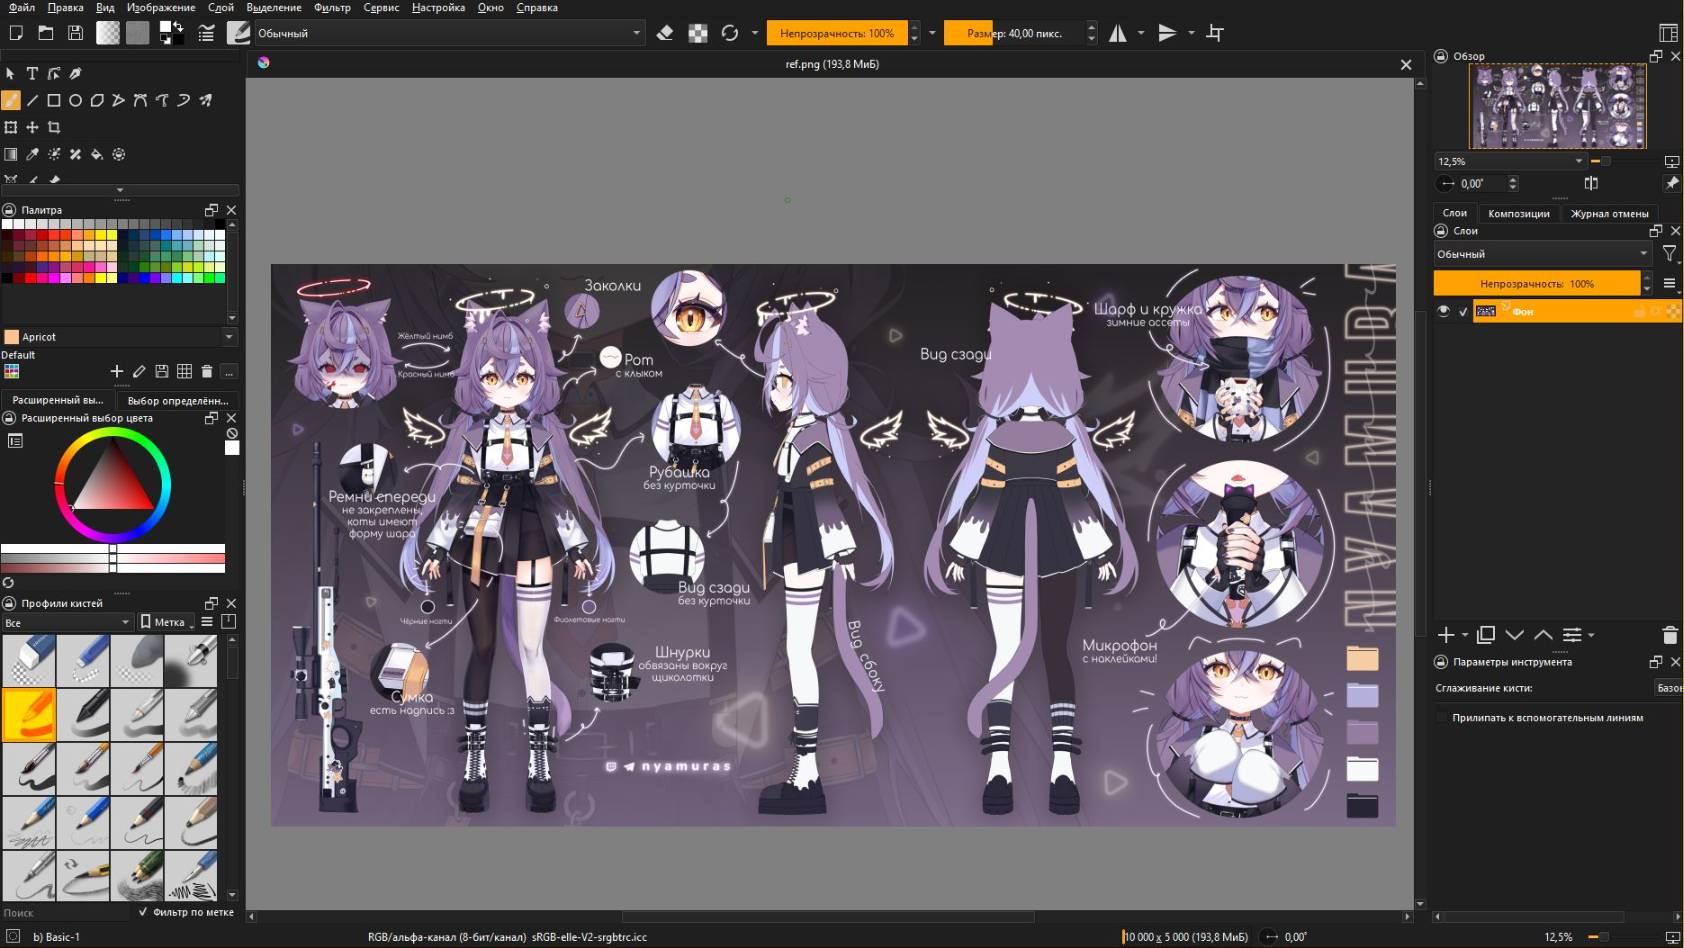
Task: Select the Gradient tool
Action: [x=10, y=154]
